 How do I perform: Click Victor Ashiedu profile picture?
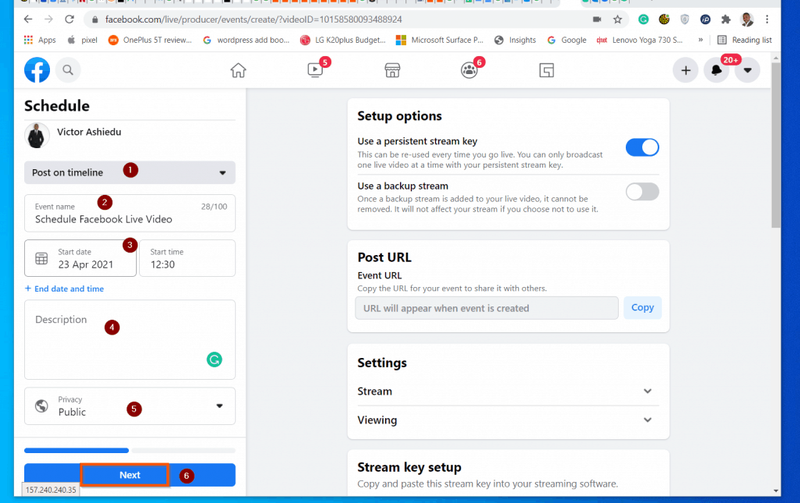(x=37, y=136)
